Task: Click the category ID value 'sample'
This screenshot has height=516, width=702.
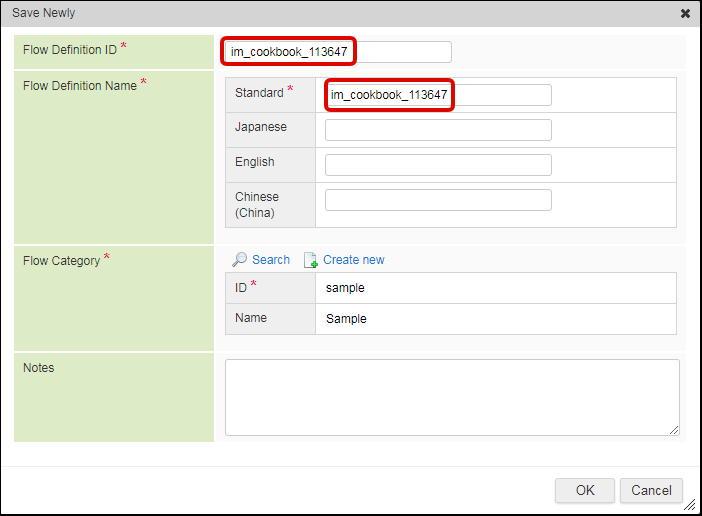Action: click(345, 288)
